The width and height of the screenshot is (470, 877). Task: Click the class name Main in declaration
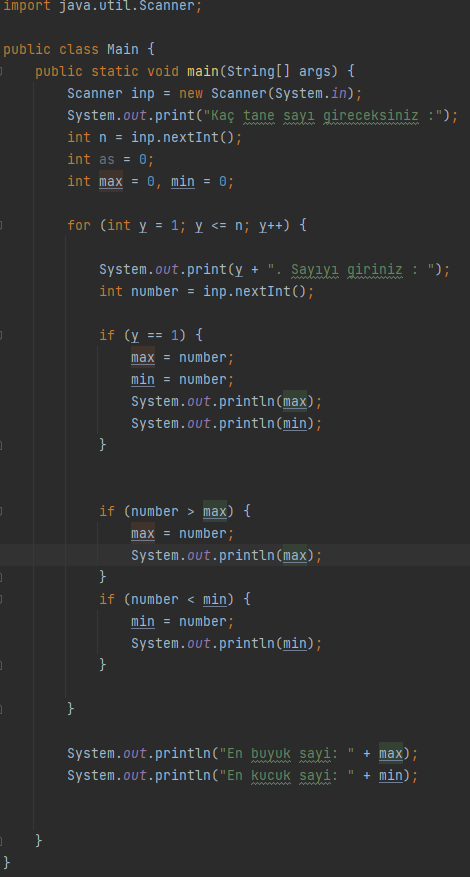pyautogui.click(x=123, y=49)
